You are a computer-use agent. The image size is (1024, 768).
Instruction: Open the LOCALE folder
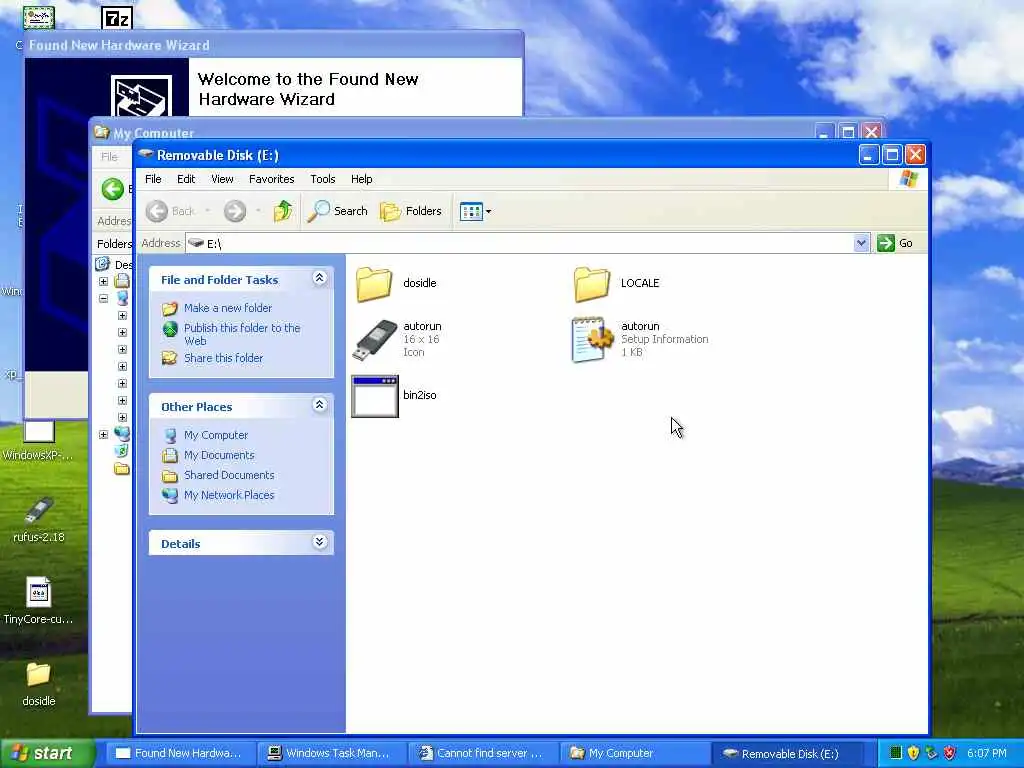click(x=616, y=283)
